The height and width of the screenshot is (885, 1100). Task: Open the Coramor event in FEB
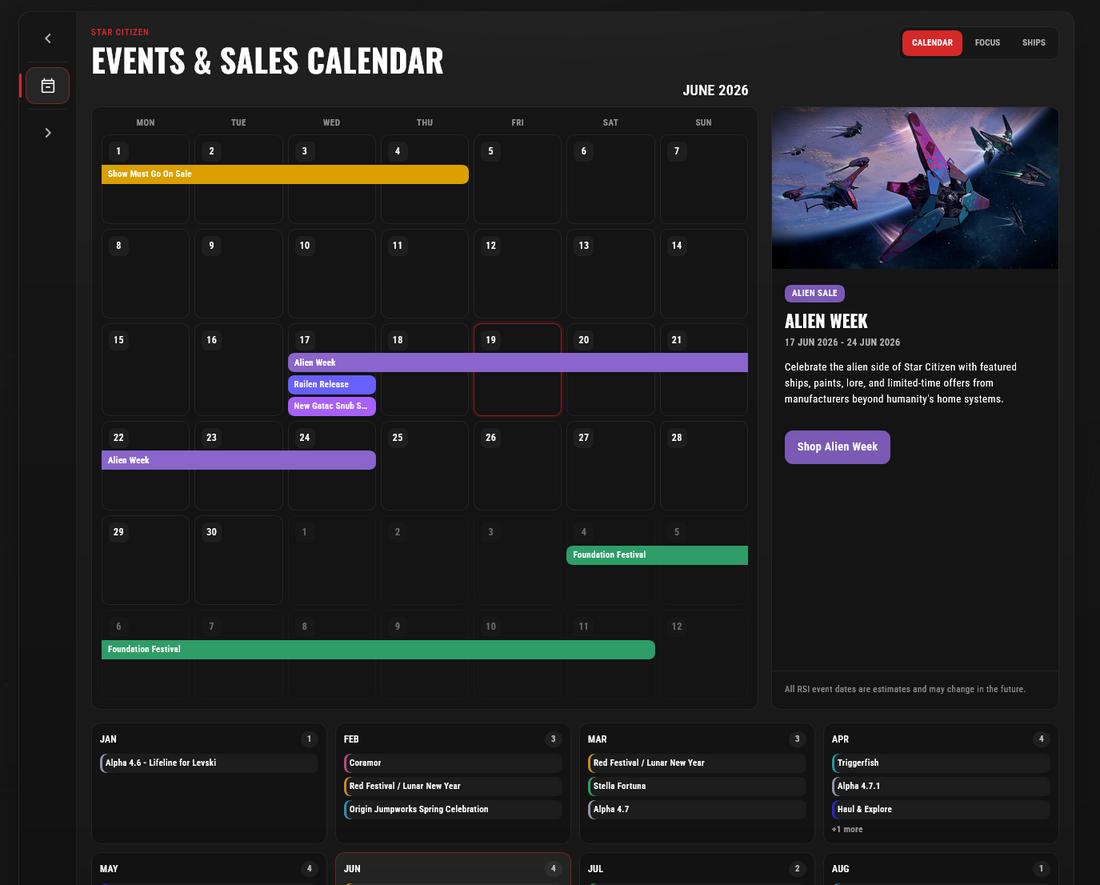[x=453, y=763]
